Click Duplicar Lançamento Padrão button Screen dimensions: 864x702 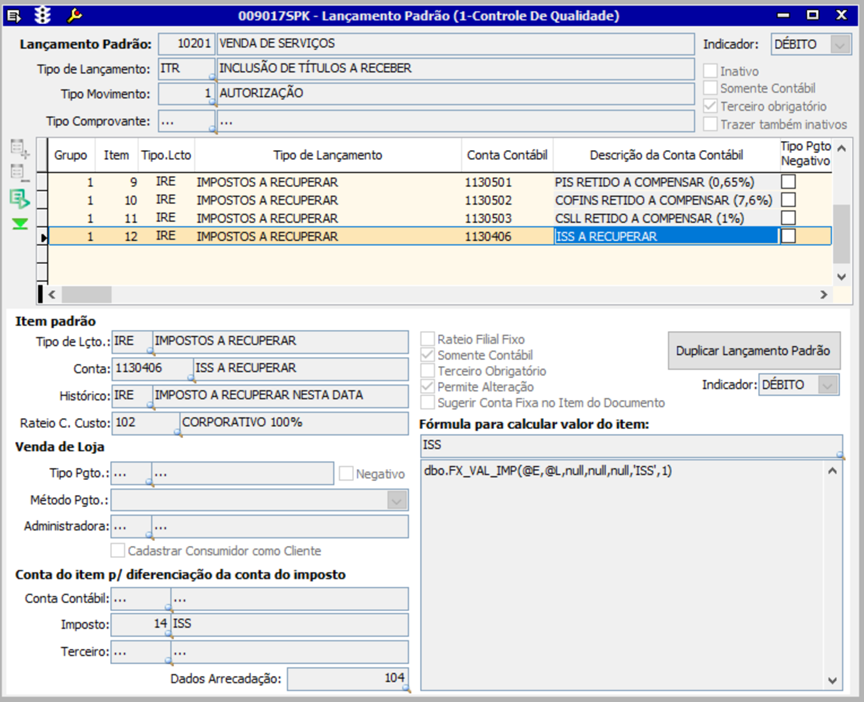(753, 351)
